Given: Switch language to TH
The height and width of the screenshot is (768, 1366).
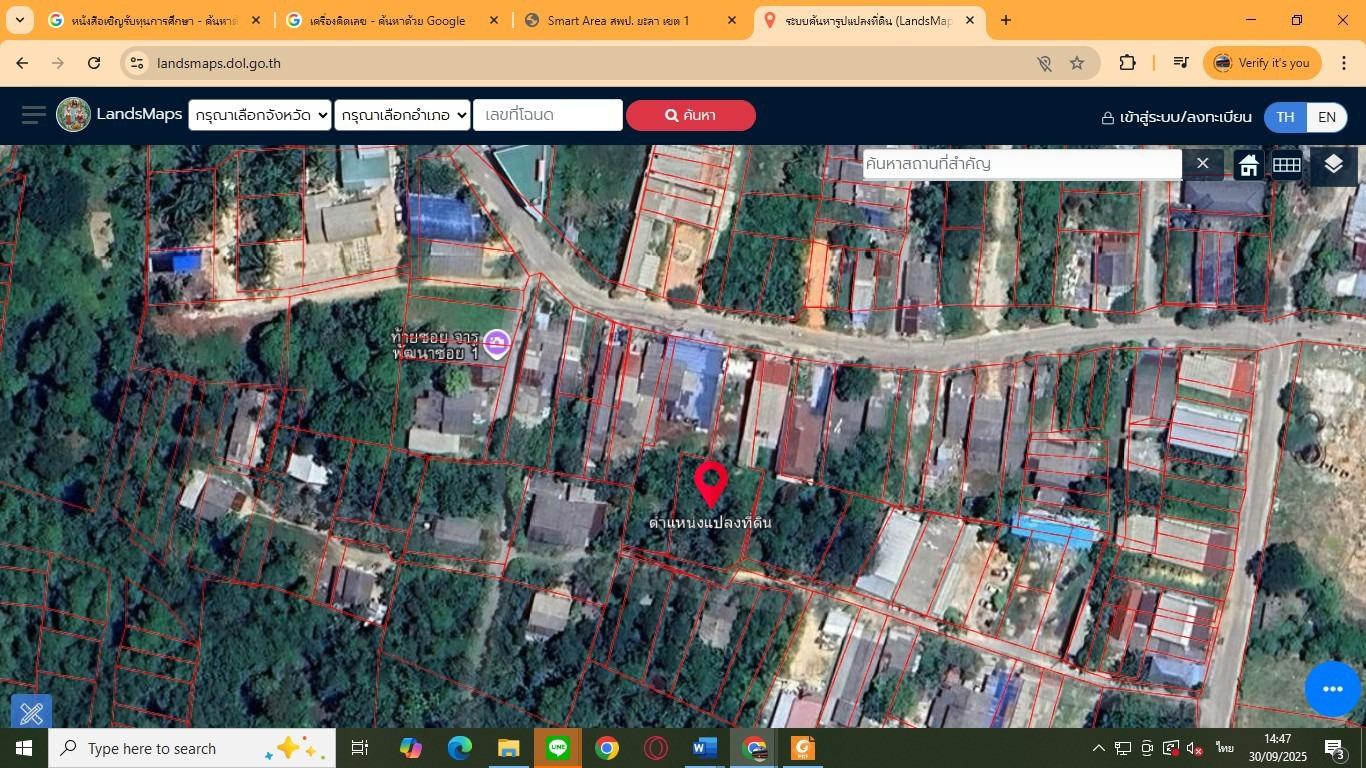Looking at the screenshot, I should pos(1285,117).
